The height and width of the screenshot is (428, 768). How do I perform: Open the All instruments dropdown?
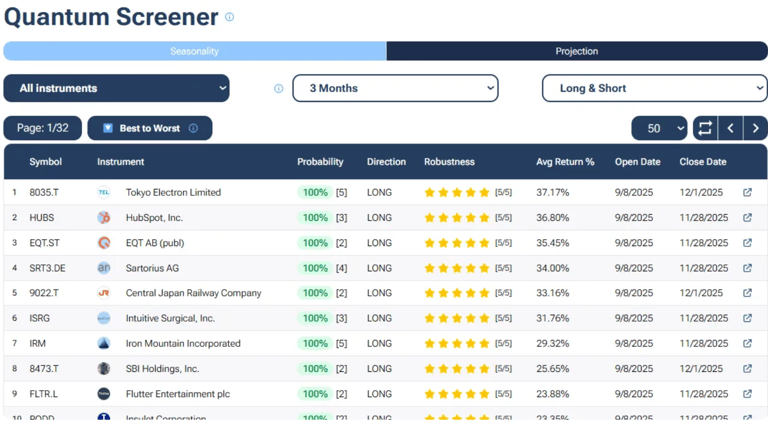click(117, 88)
